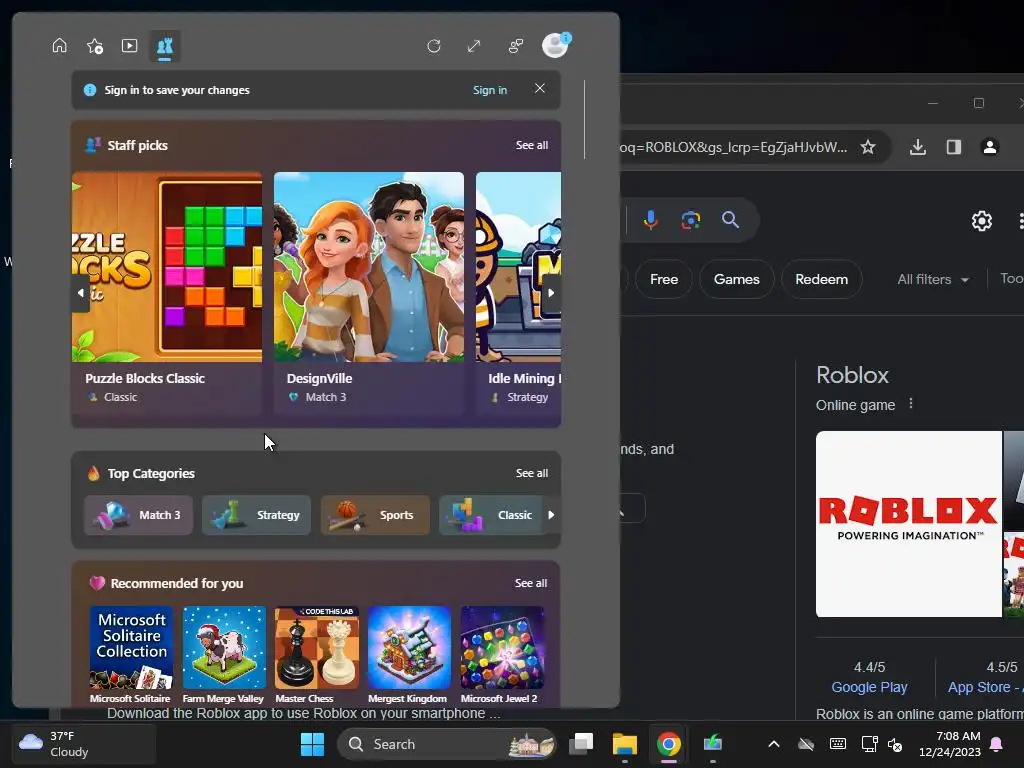The height and width of the screenshot is (768, 1024).
Task: Show hidden system tray icons
Action: (774, 744)
